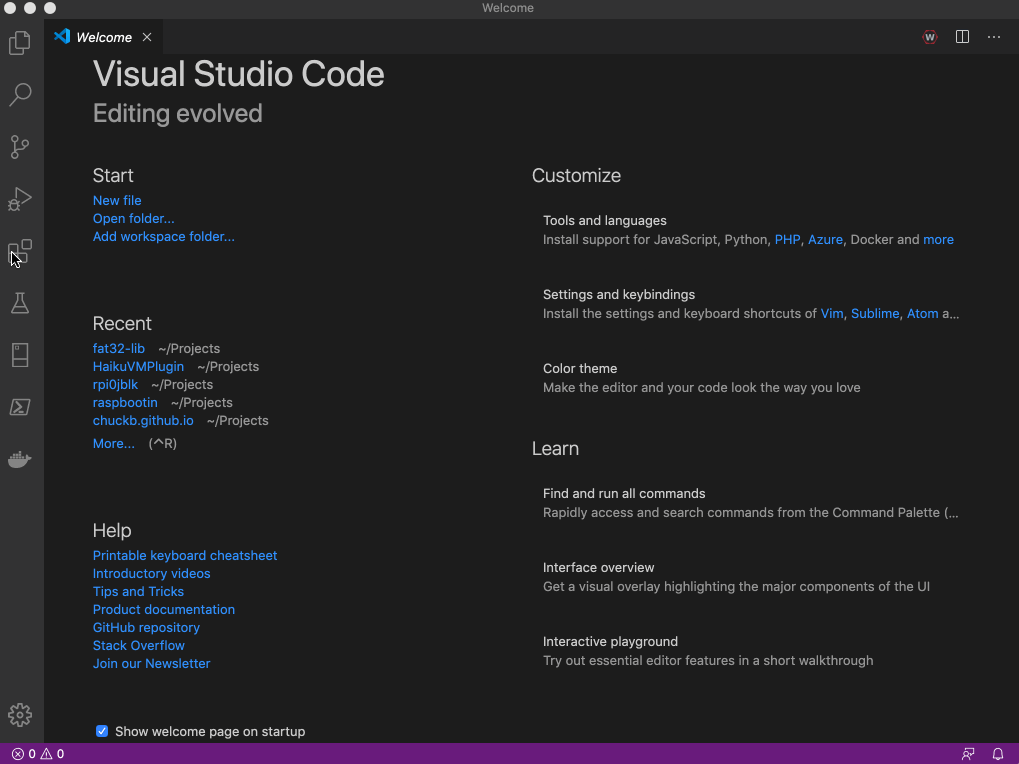The image size is (1019, 764).
Task: Install PHP language support link
Action: click(x=787, y=240)
